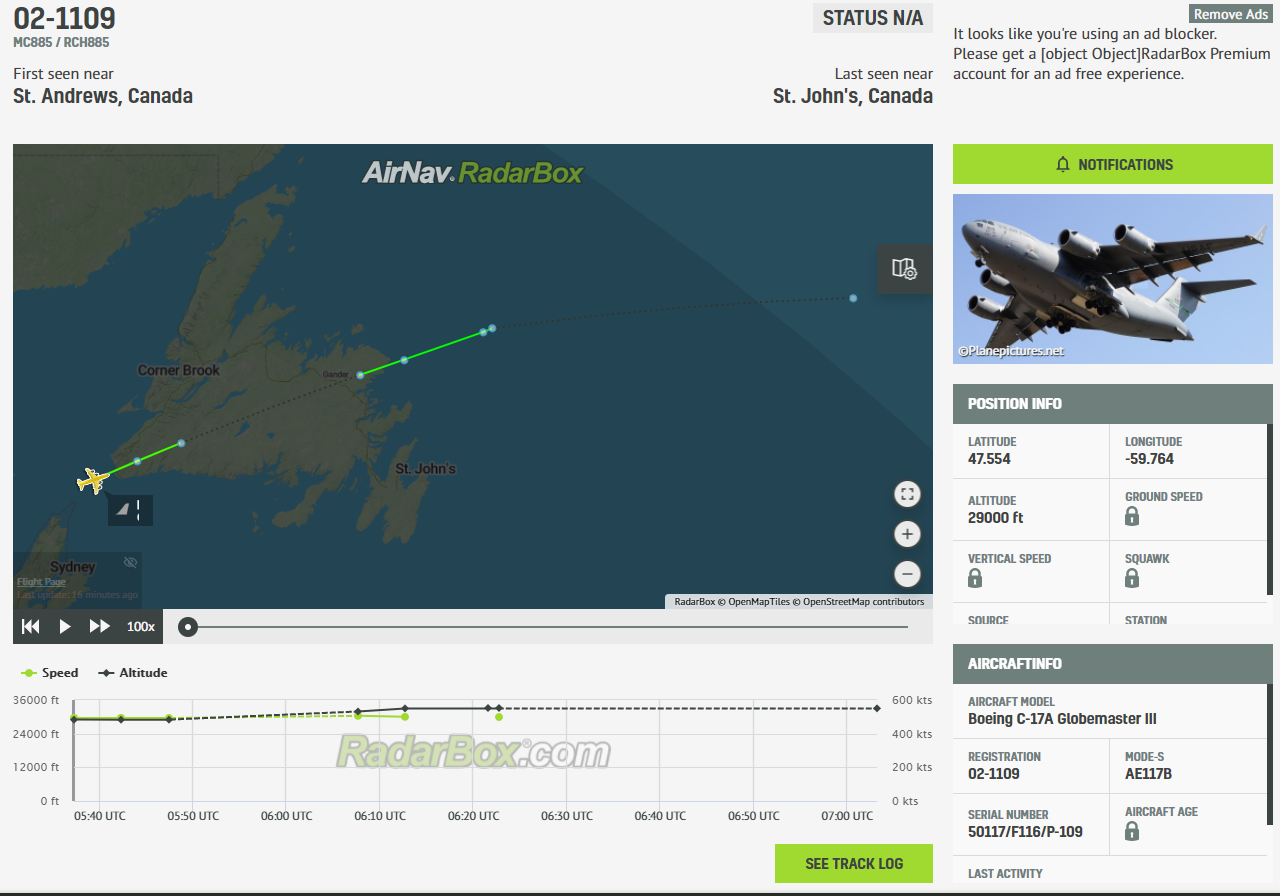Select Boeing C-17A Globemaster III text

(x=1062, y=719)
